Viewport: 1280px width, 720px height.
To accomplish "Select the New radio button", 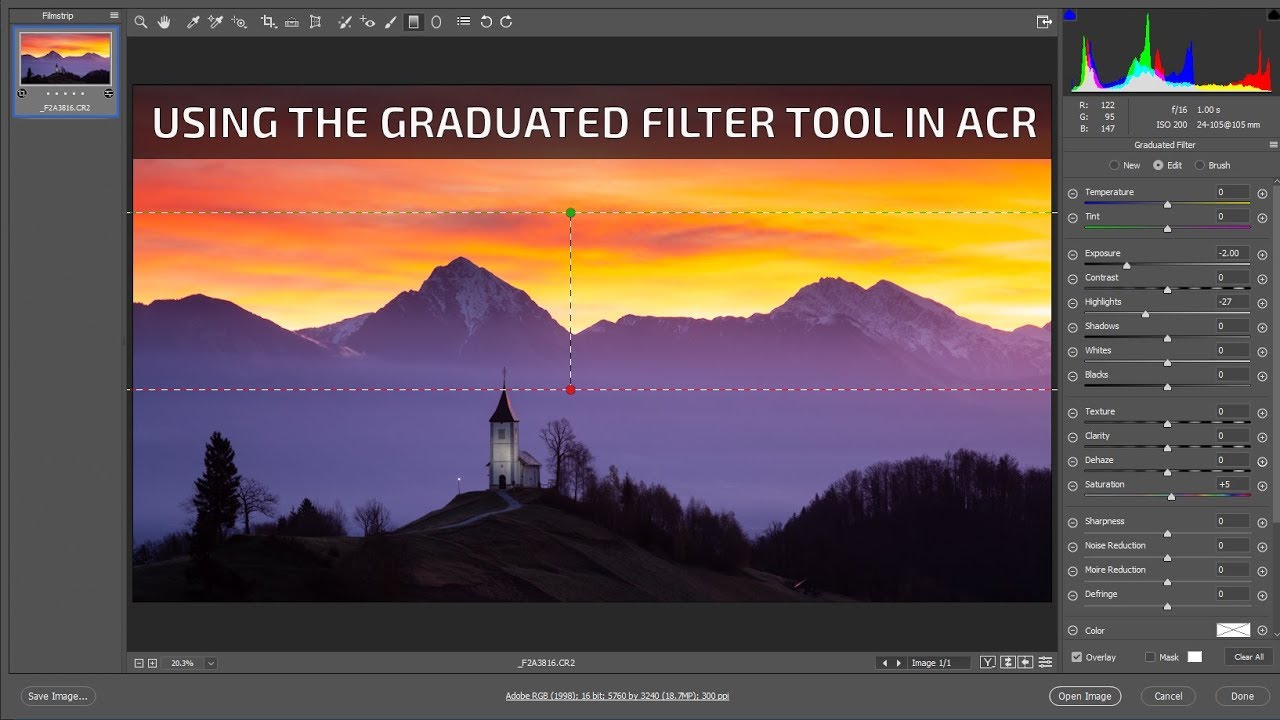I will click(1114, 165).
